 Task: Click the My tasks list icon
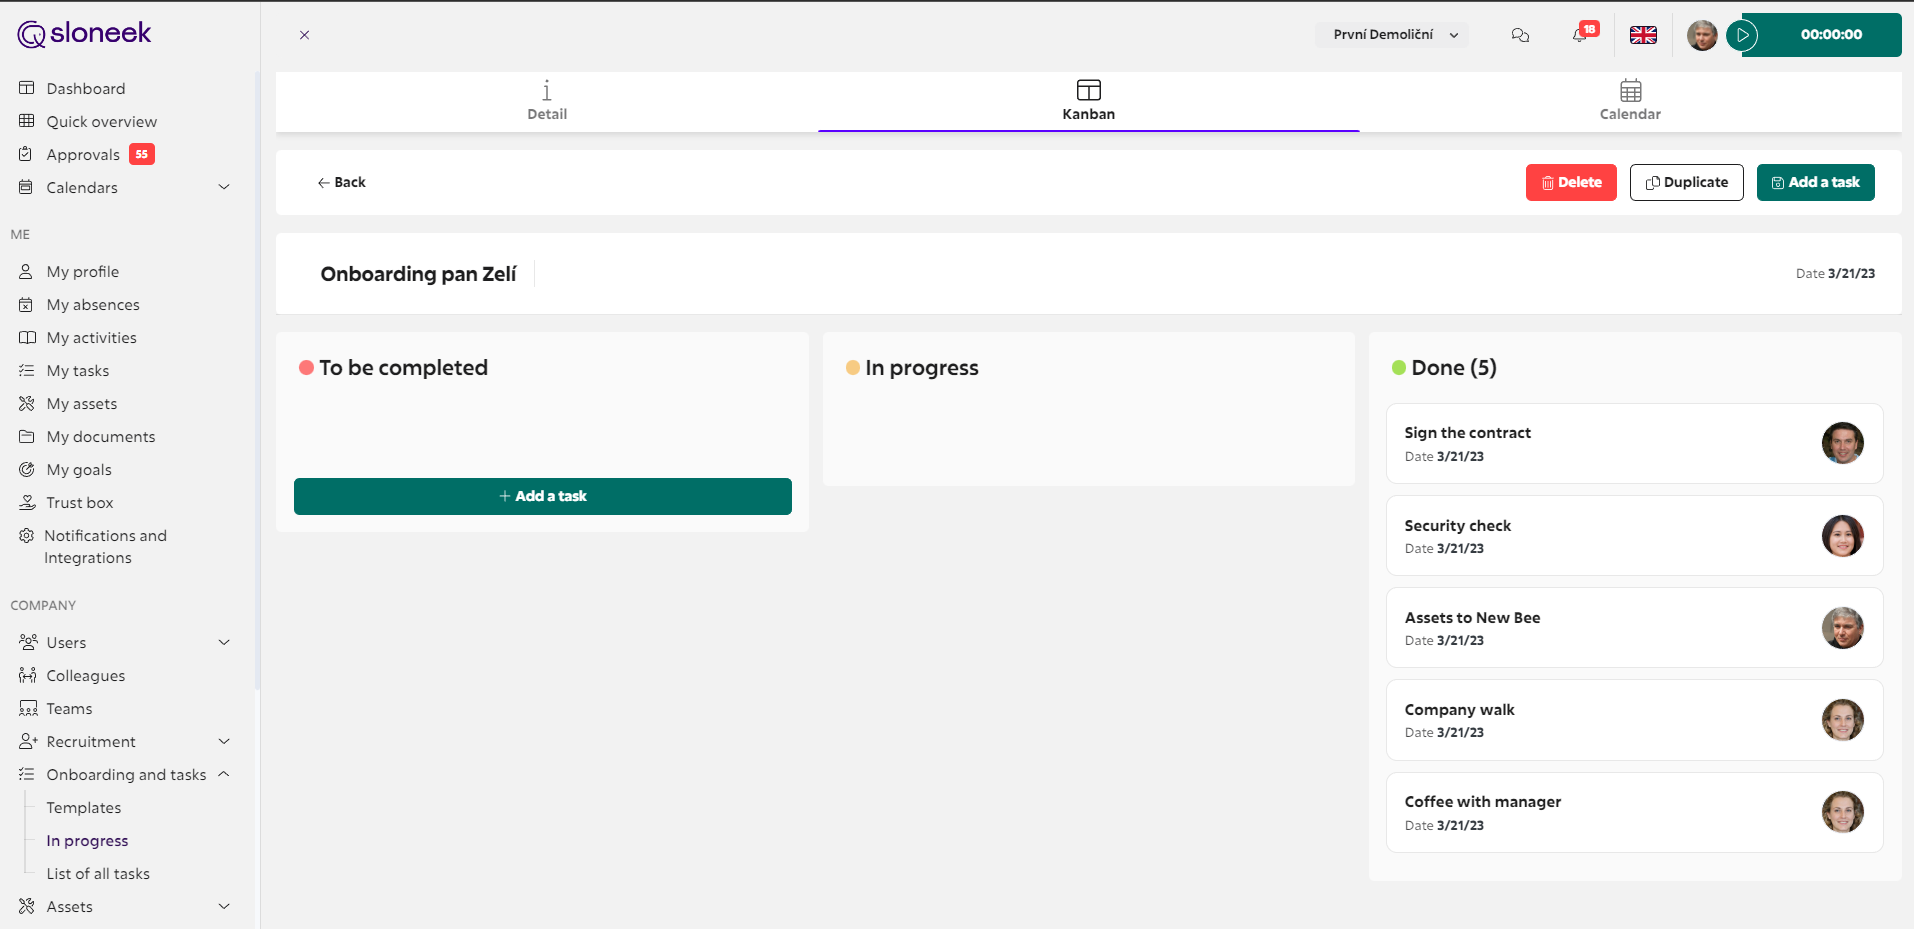(x=26, y=370)
